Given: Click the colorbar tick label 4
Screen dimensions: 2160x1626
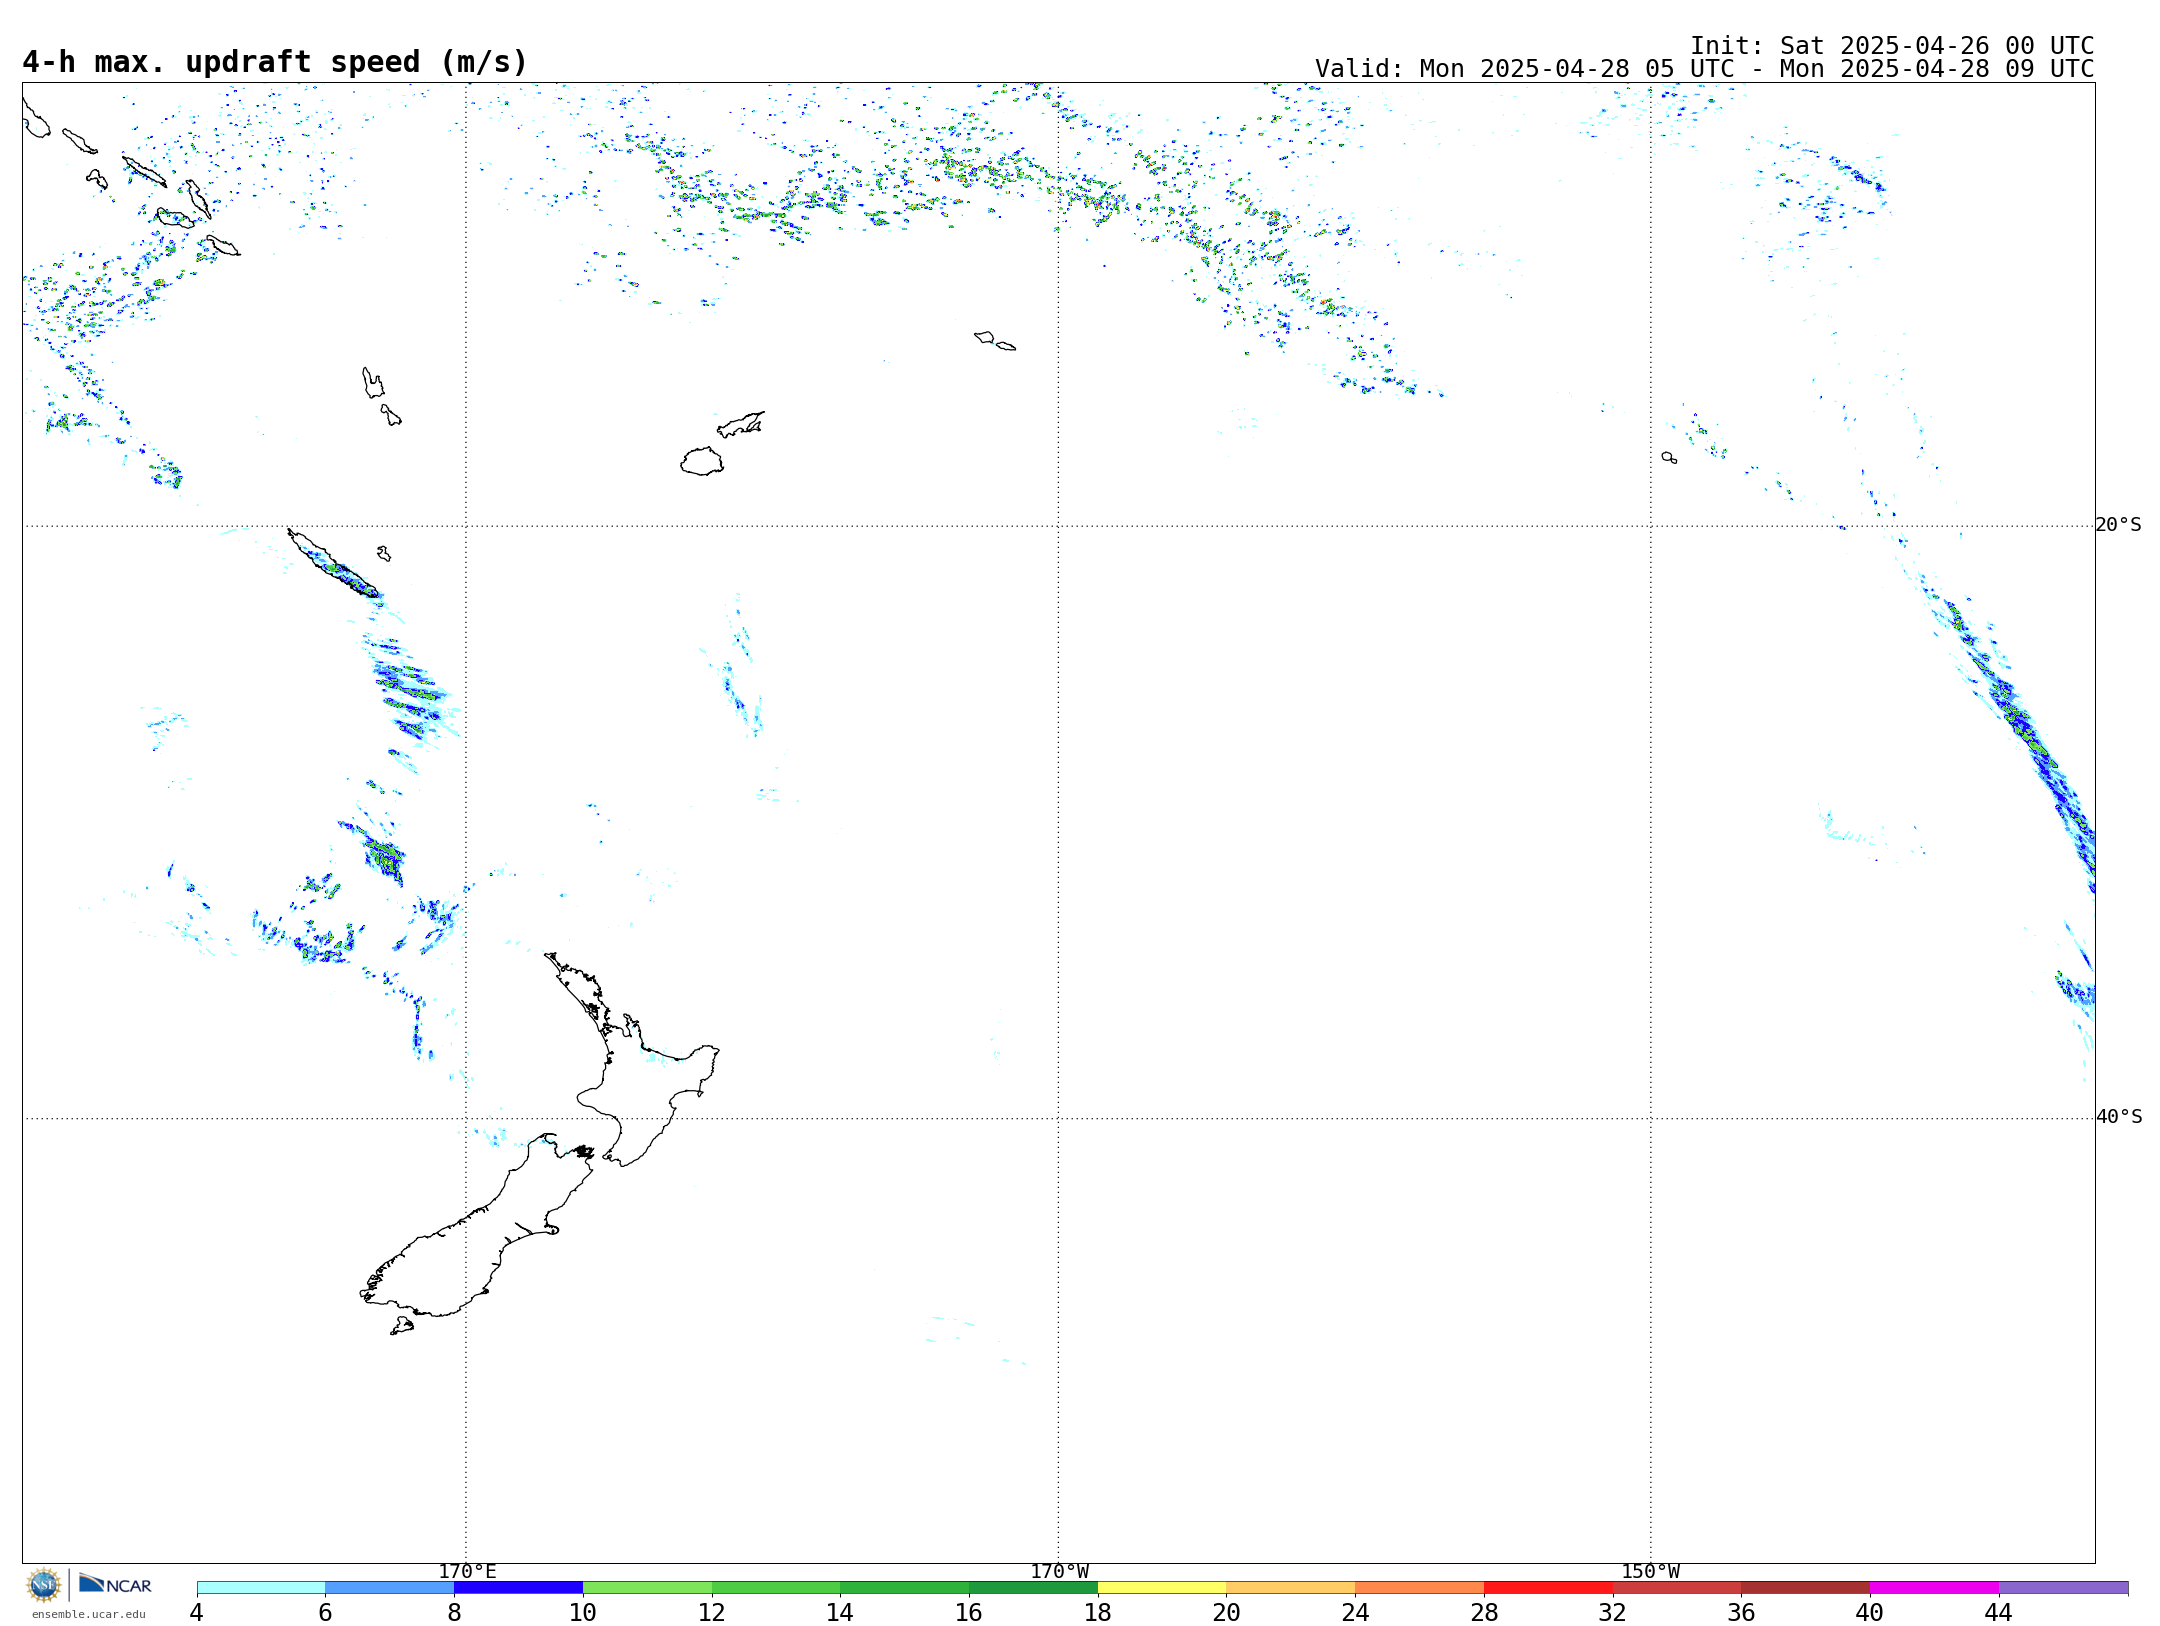Looking at the screenshot, I should coord(197,1612).
